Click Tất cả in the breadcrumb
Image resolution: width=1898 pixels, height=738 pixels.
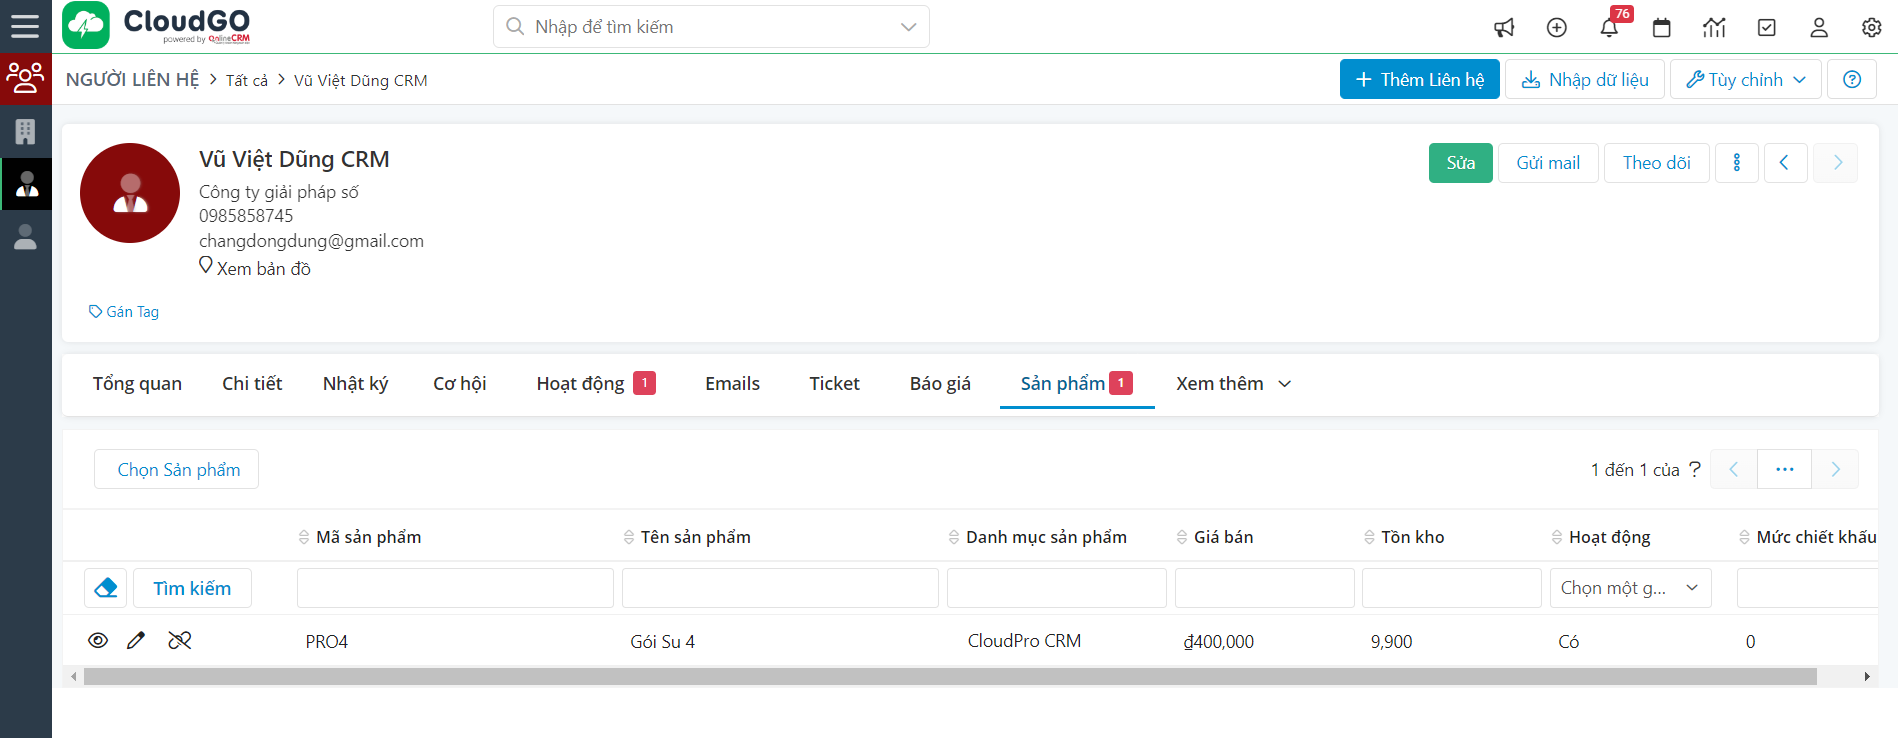pos(247,81)
